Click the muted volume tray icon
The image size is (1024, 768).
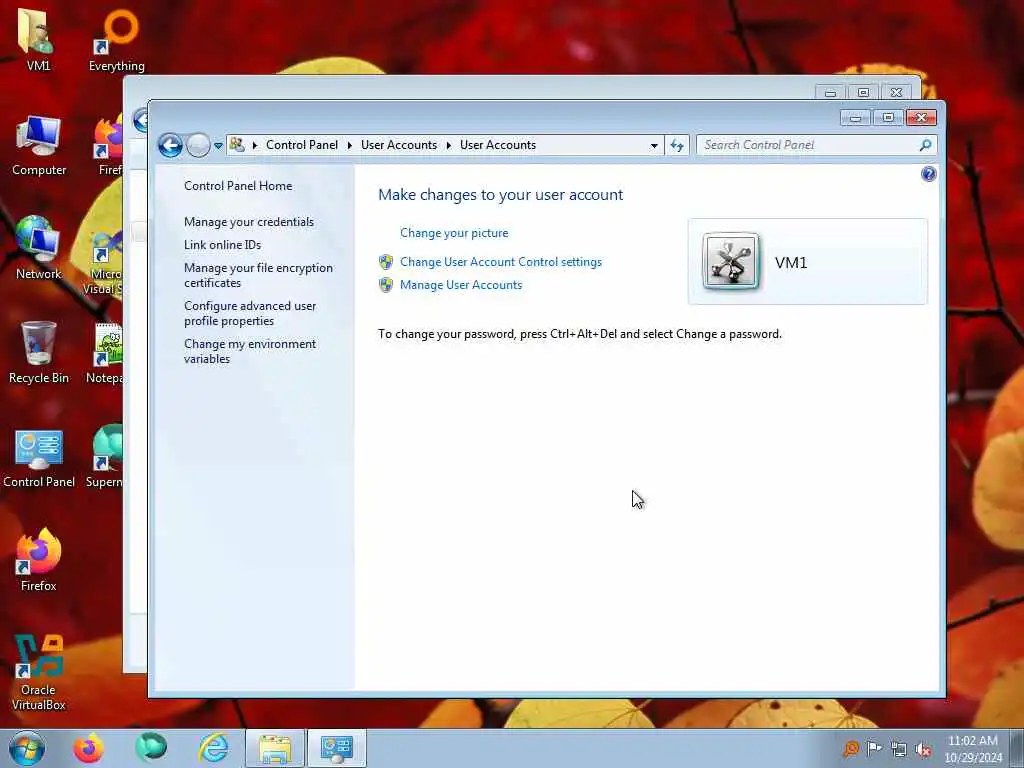[x=923, y=750]
